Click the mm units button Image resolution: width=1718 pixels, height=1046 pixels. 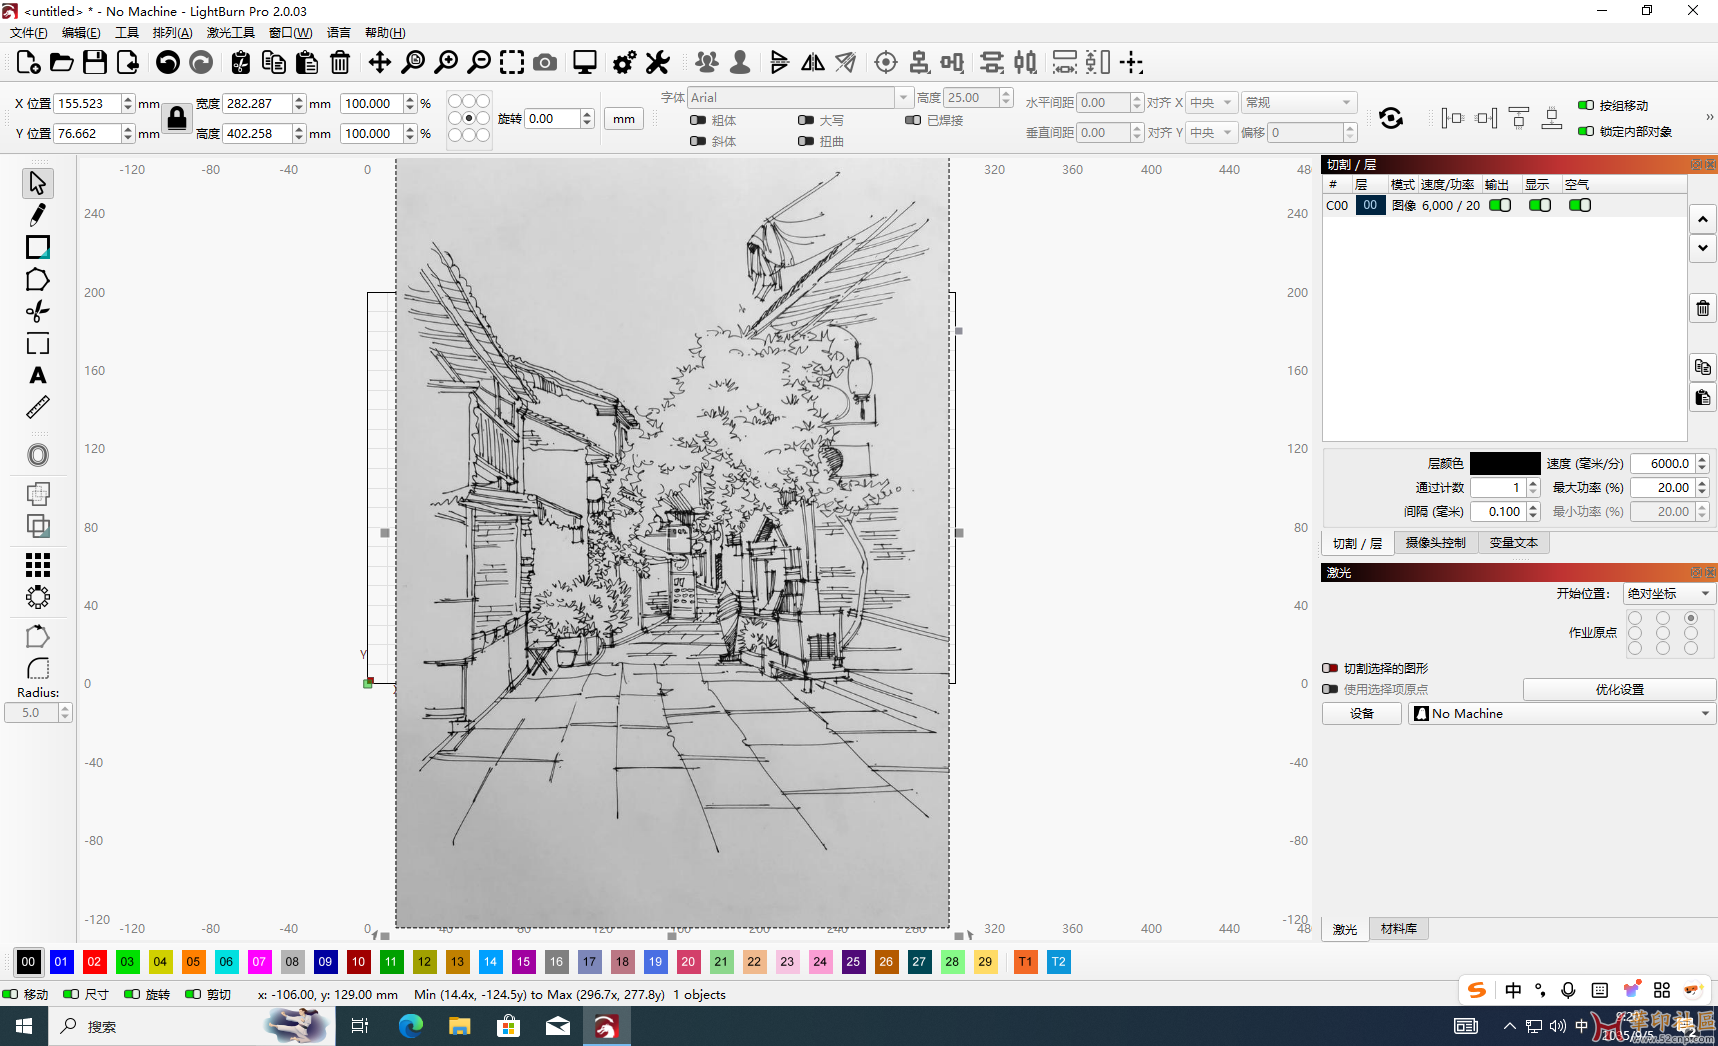pyautogui.click(x=624, y=118)
